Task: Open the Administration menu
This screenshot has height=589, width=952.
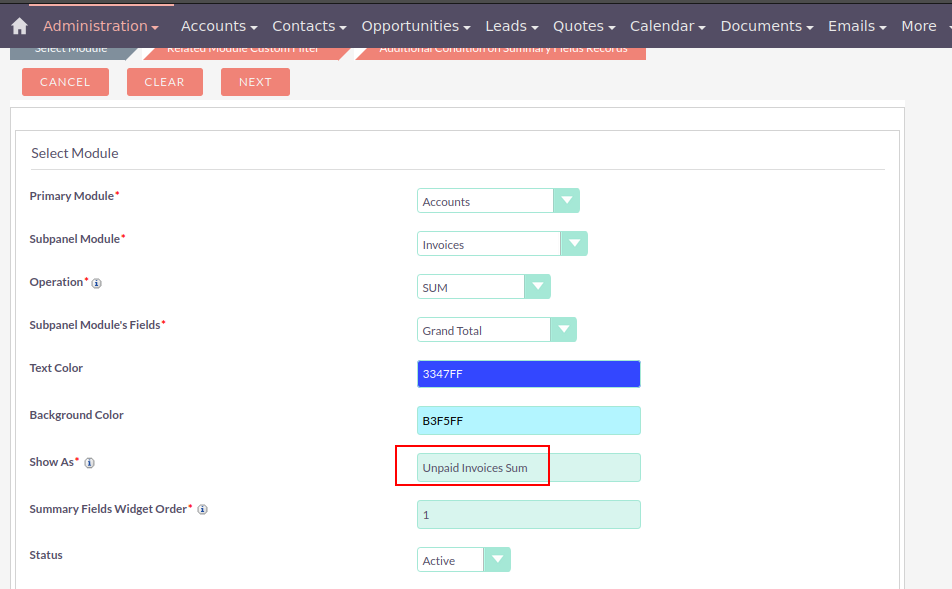Action: [x=100, y=26]
